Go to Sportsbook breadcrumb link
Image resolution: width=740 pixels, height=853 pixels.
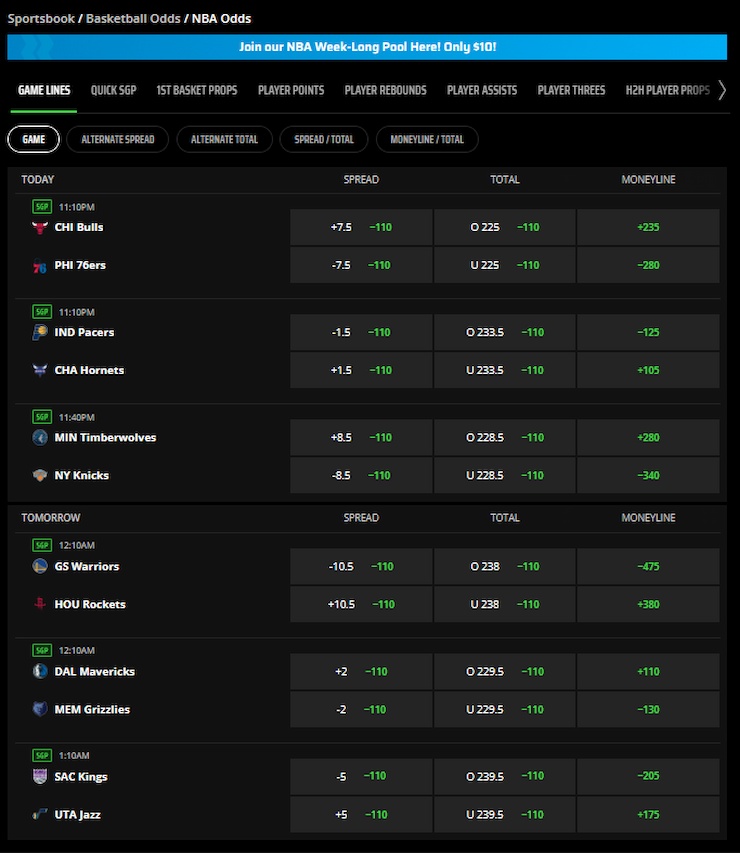click(41, 18)
